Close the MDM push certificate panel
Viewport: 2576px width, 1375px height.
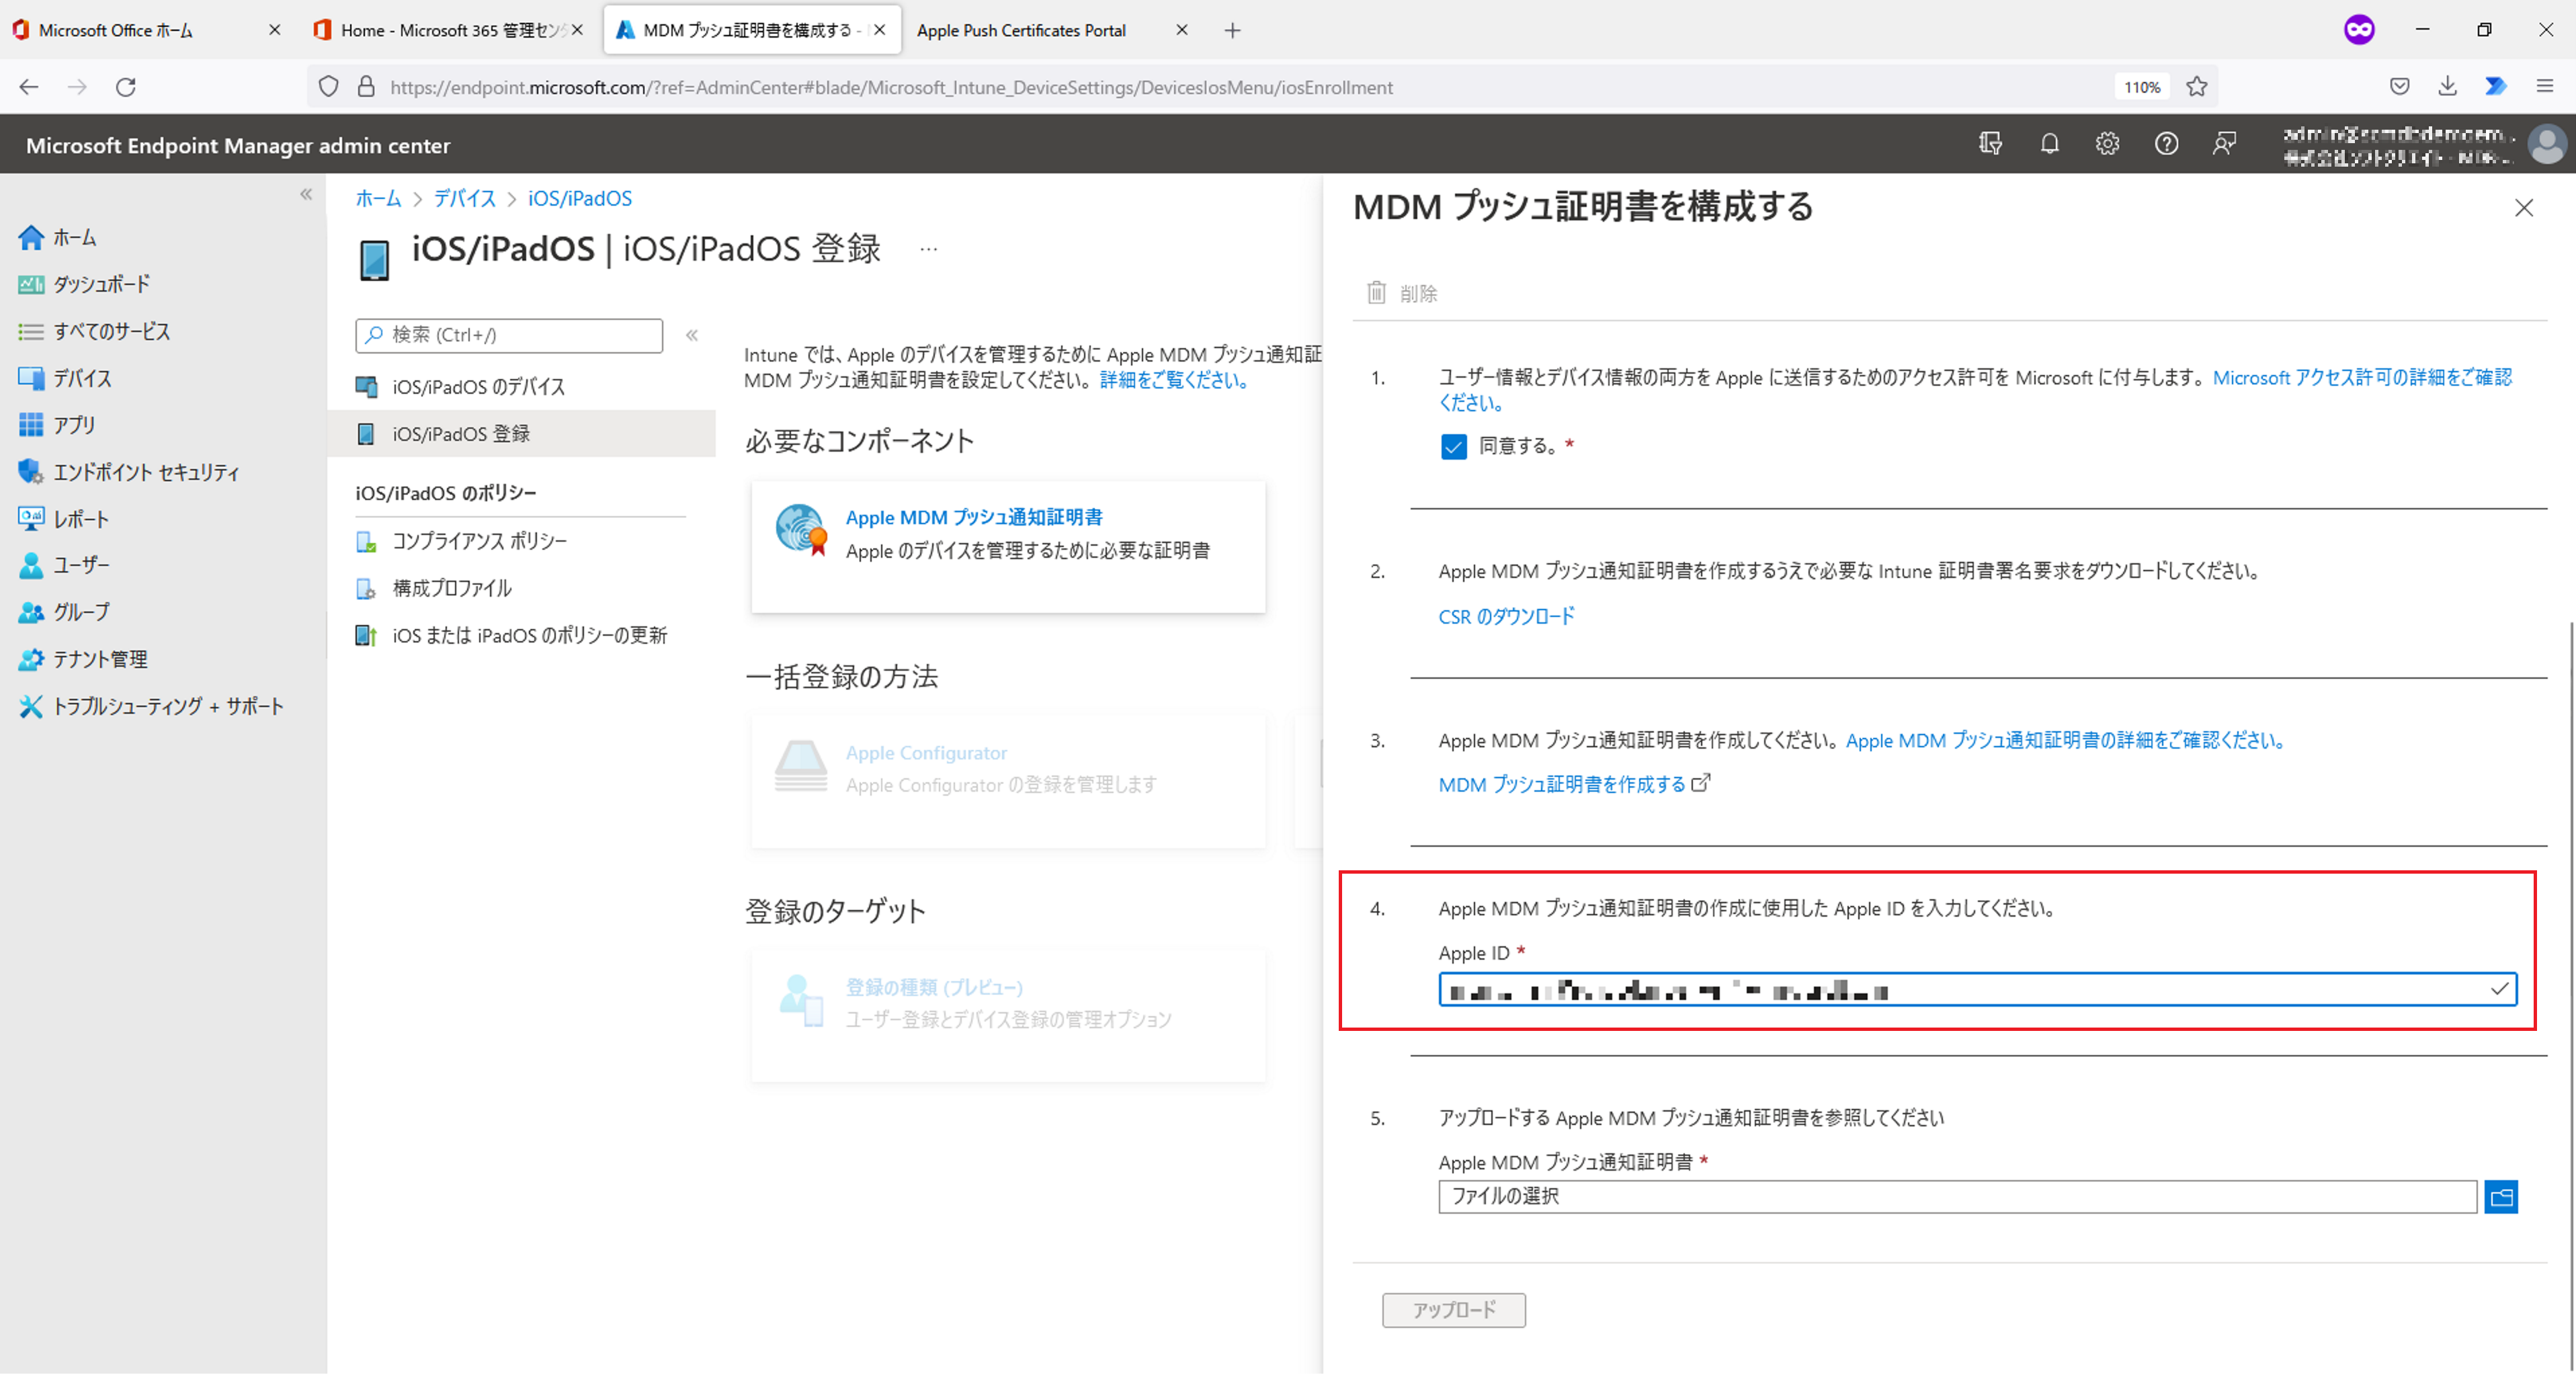[2523, 208]
